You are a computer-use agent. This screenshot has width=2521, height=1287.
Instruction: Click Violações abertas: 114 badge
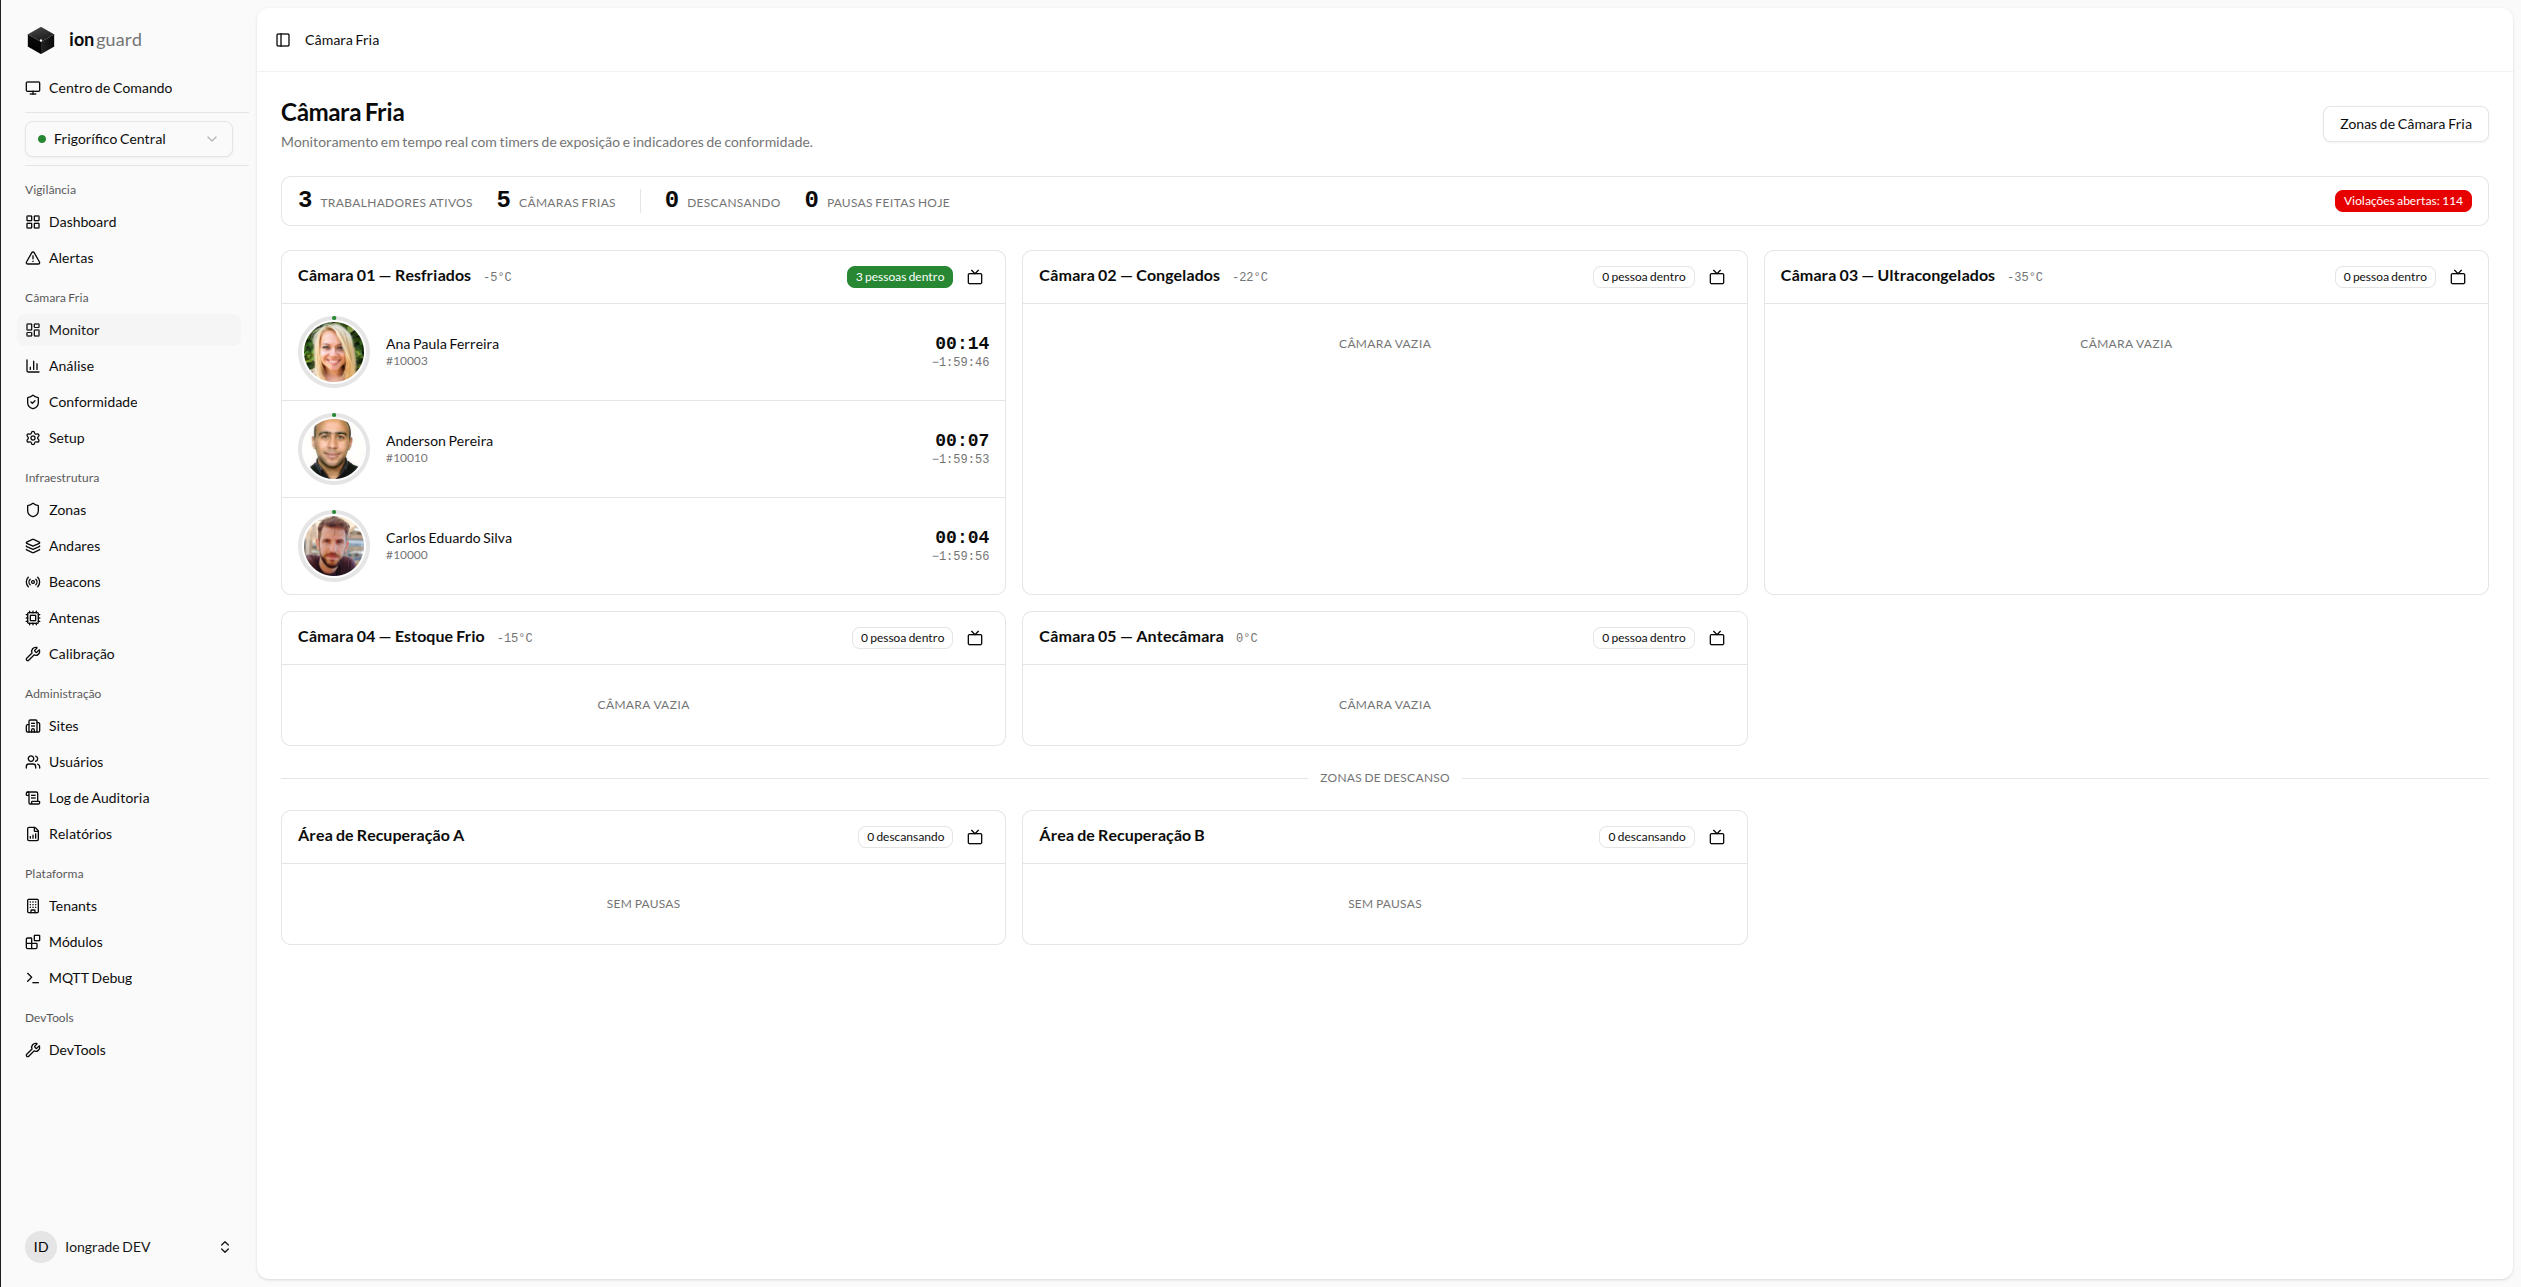[x=2402, y=201]
